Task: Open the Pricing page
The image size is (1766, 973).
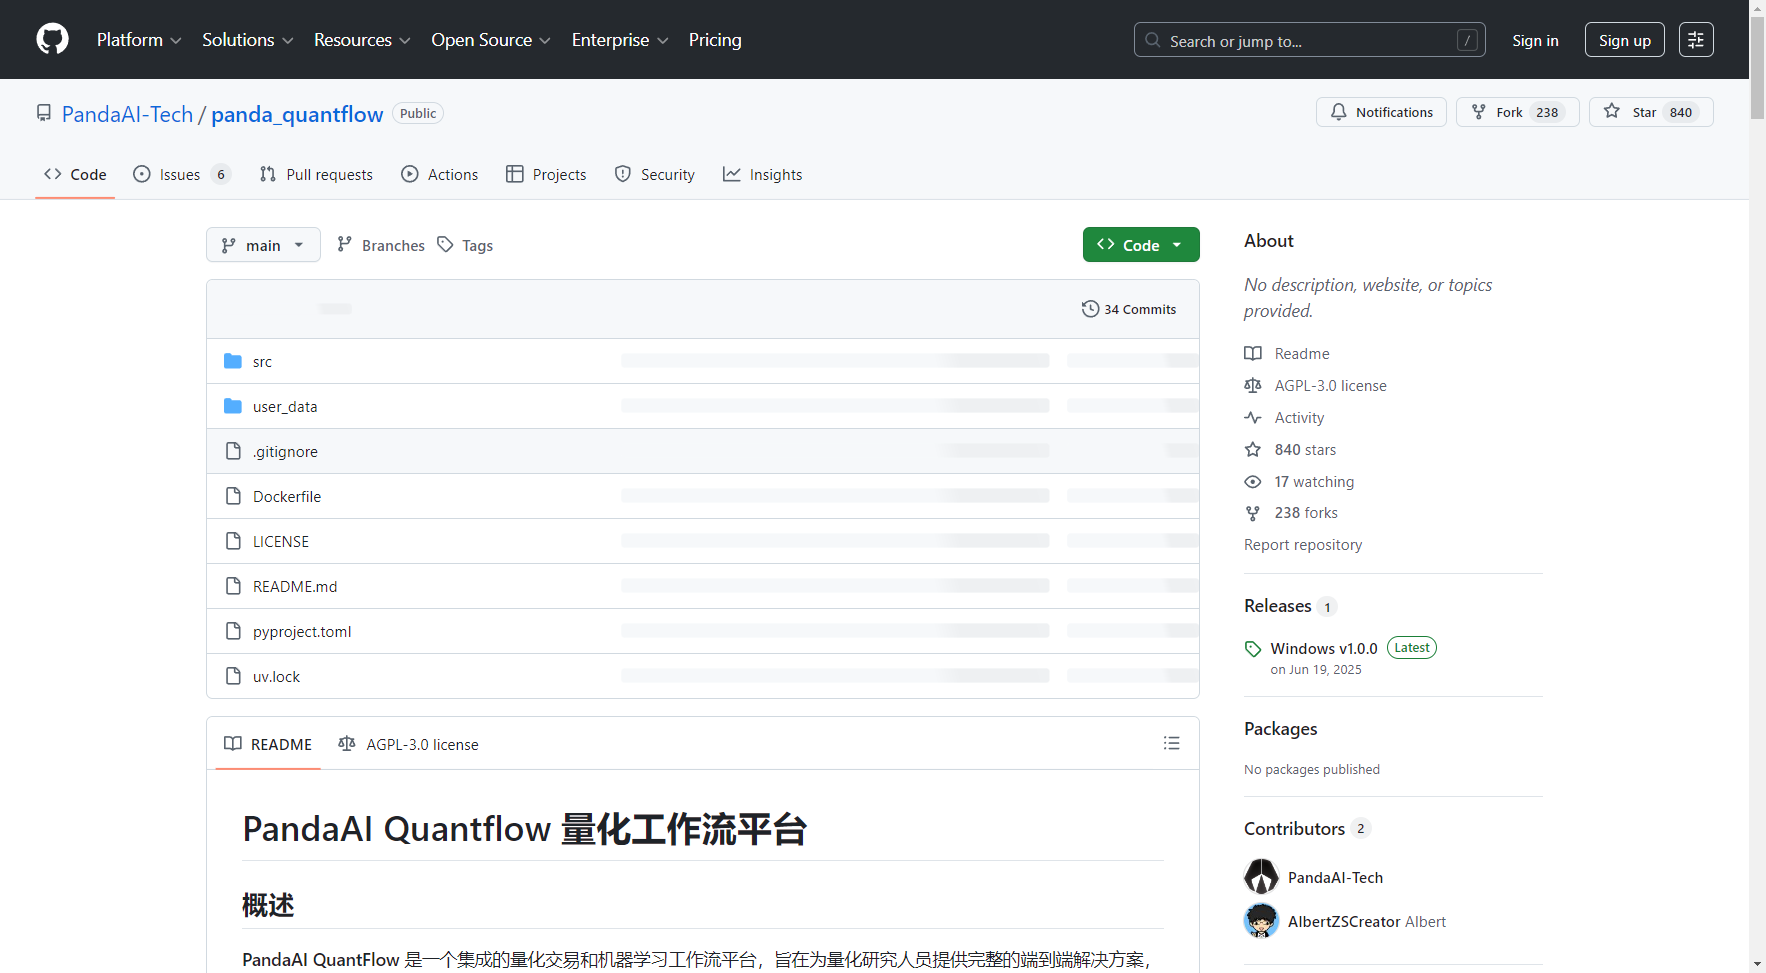Action: tap(715, 40)
